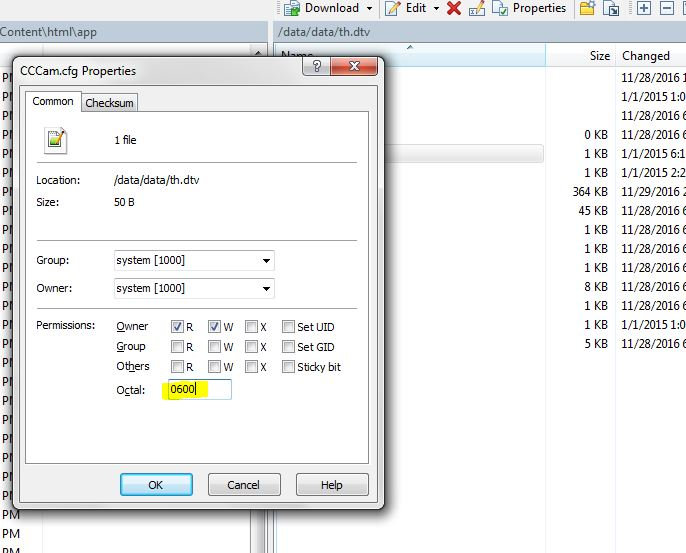Click the Download toolbar button

[322, 8]
